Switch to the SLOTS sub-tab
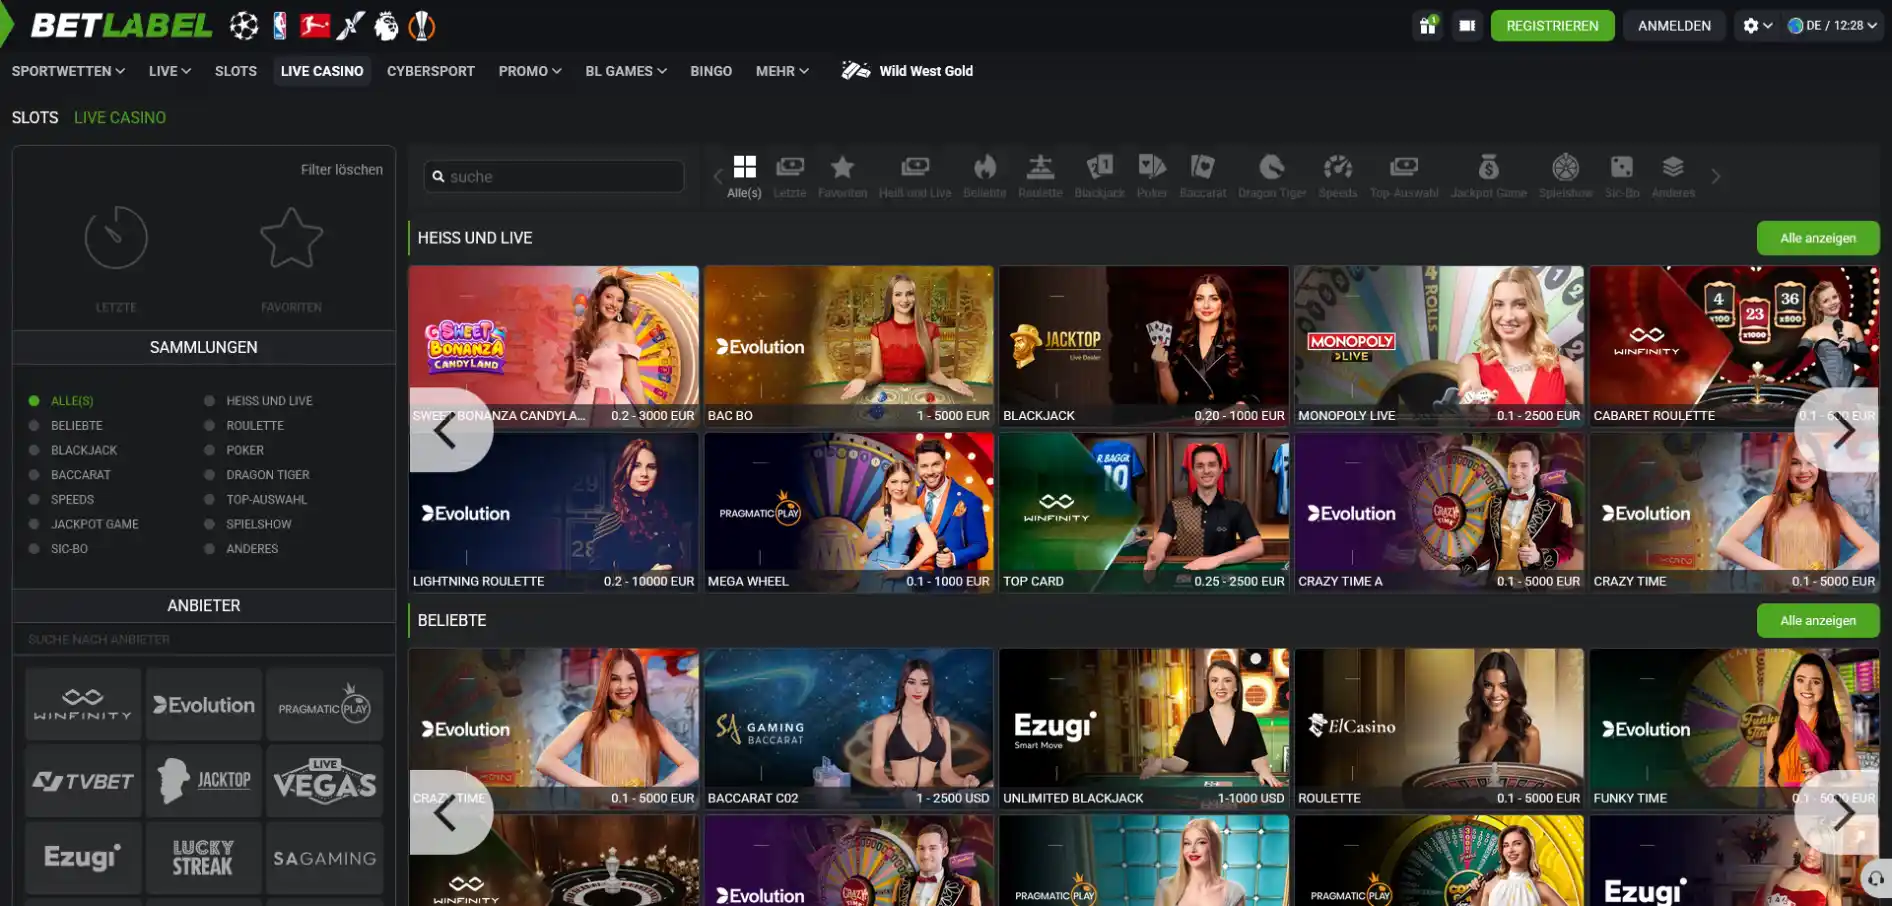Image resolution: width=1892 pixels, height=906 pixels. coord(35,117)
